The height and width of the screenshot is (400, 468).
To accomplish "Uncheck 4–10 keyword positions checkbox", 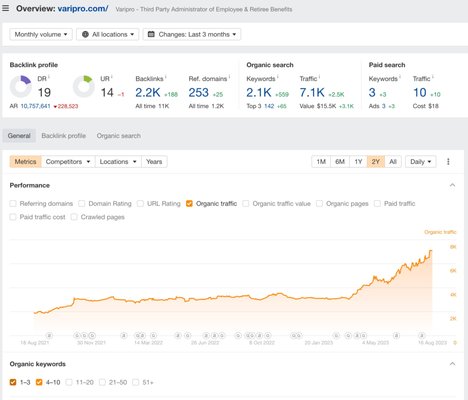I will (x=39, y=382).
